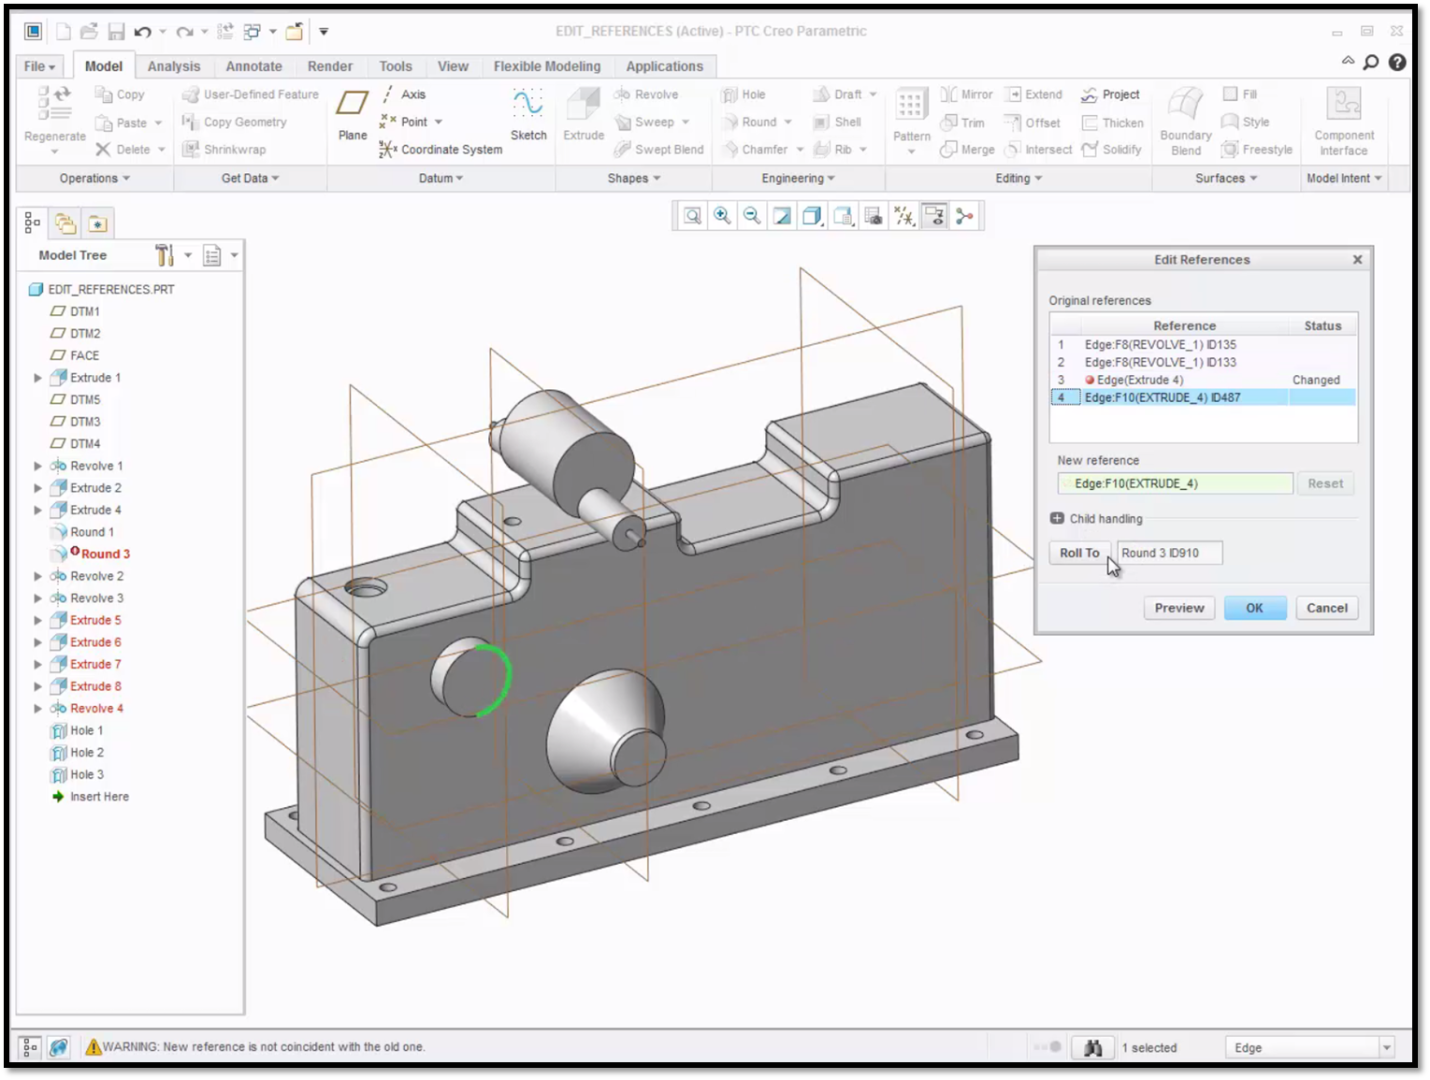Click the Reset button beside New reference
Screen dimensions: 1430x1080
click(1326, 483)
